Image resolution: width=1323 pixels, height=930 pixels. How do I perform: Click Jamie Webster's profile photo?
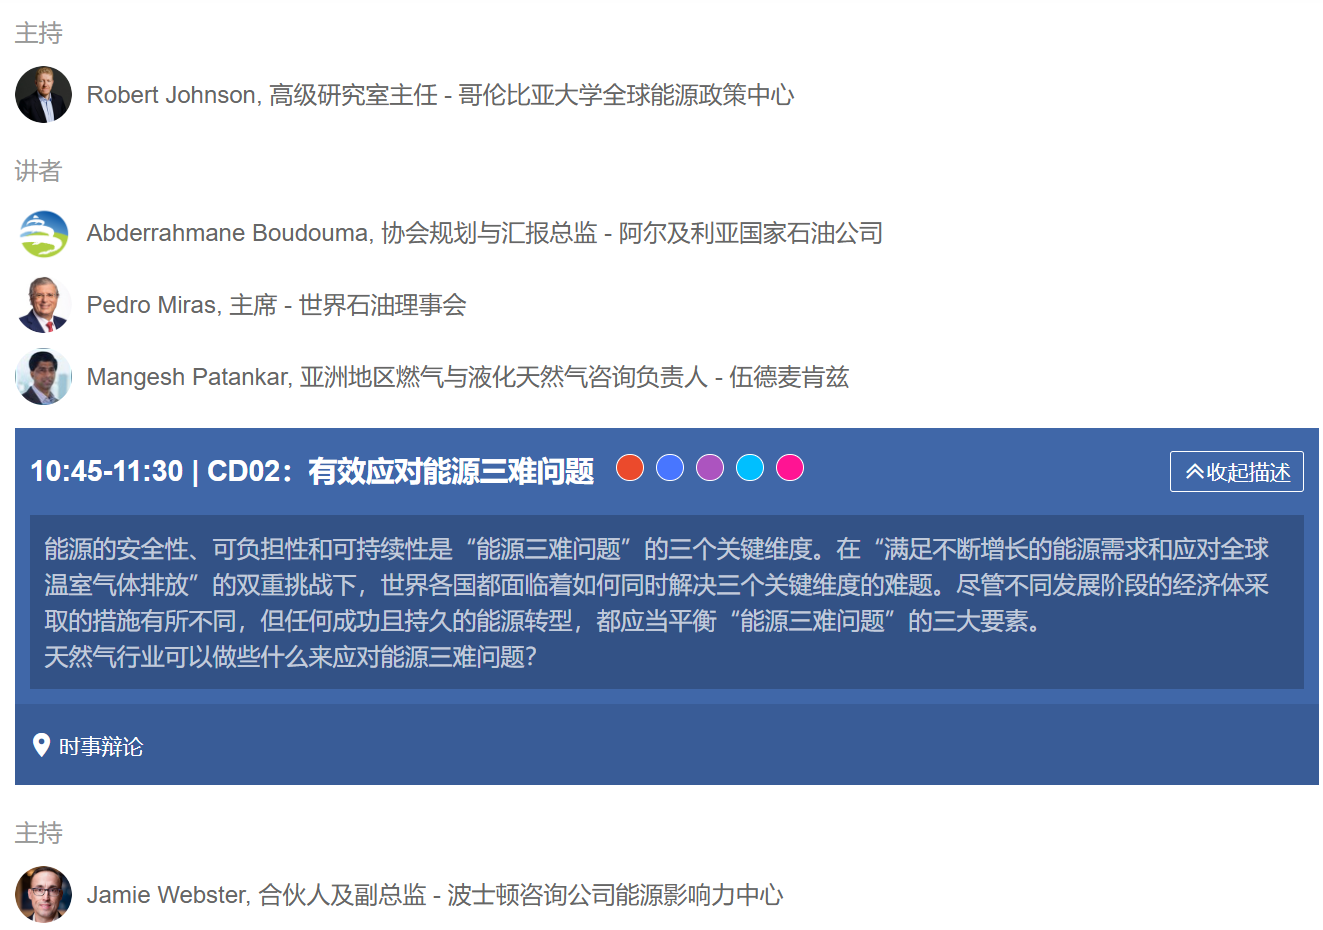pyautogui.click(x=43, y=894)
